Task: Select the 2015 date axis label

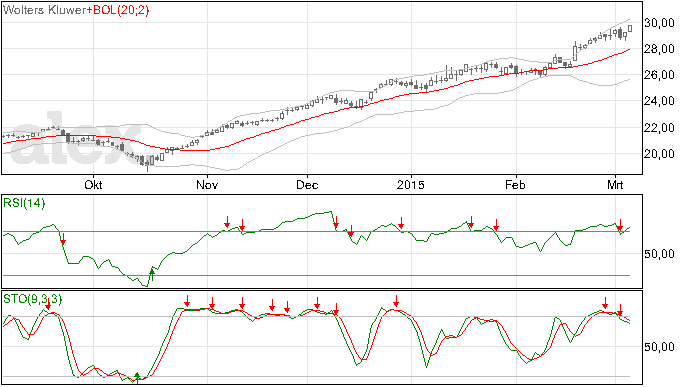Action: click(x=411, y=184)
